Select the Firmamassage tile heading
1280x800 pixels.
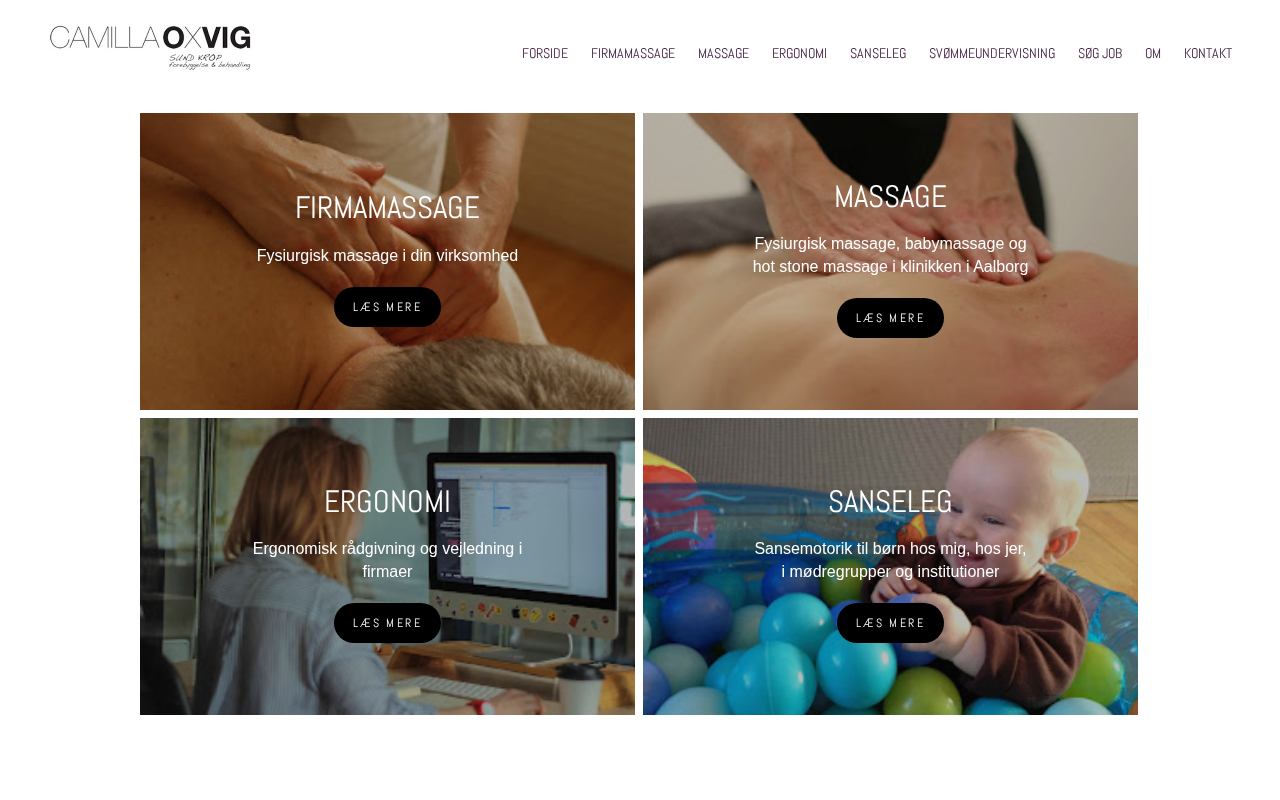click(x=387, y=207)
